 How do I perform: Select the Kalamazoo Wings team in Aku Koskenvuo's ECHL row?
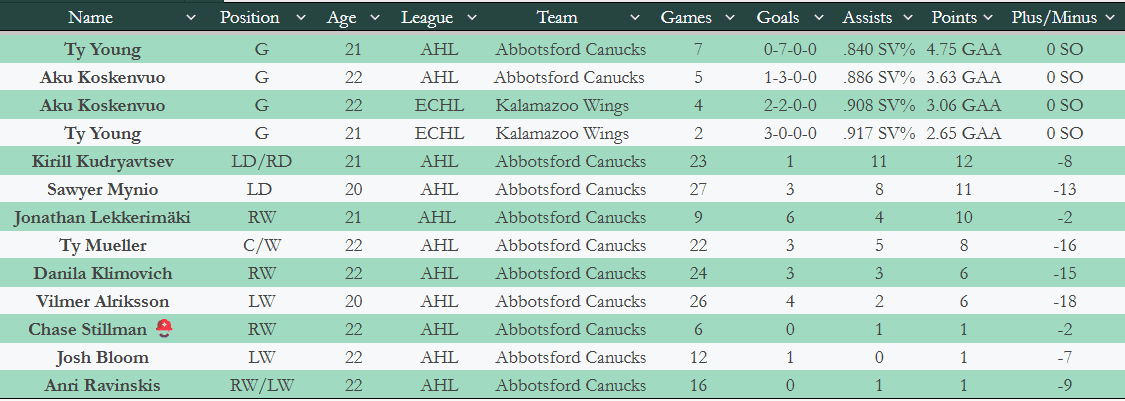point(560,106)
